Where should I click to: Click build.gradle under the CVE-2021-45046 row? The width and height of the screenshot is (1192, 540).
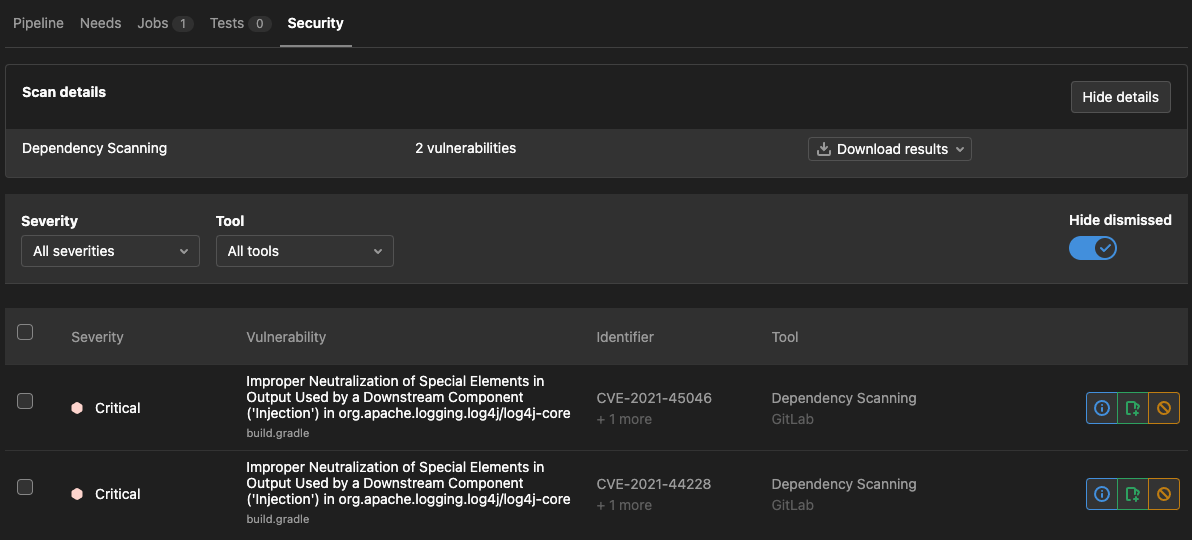(277, 434)
